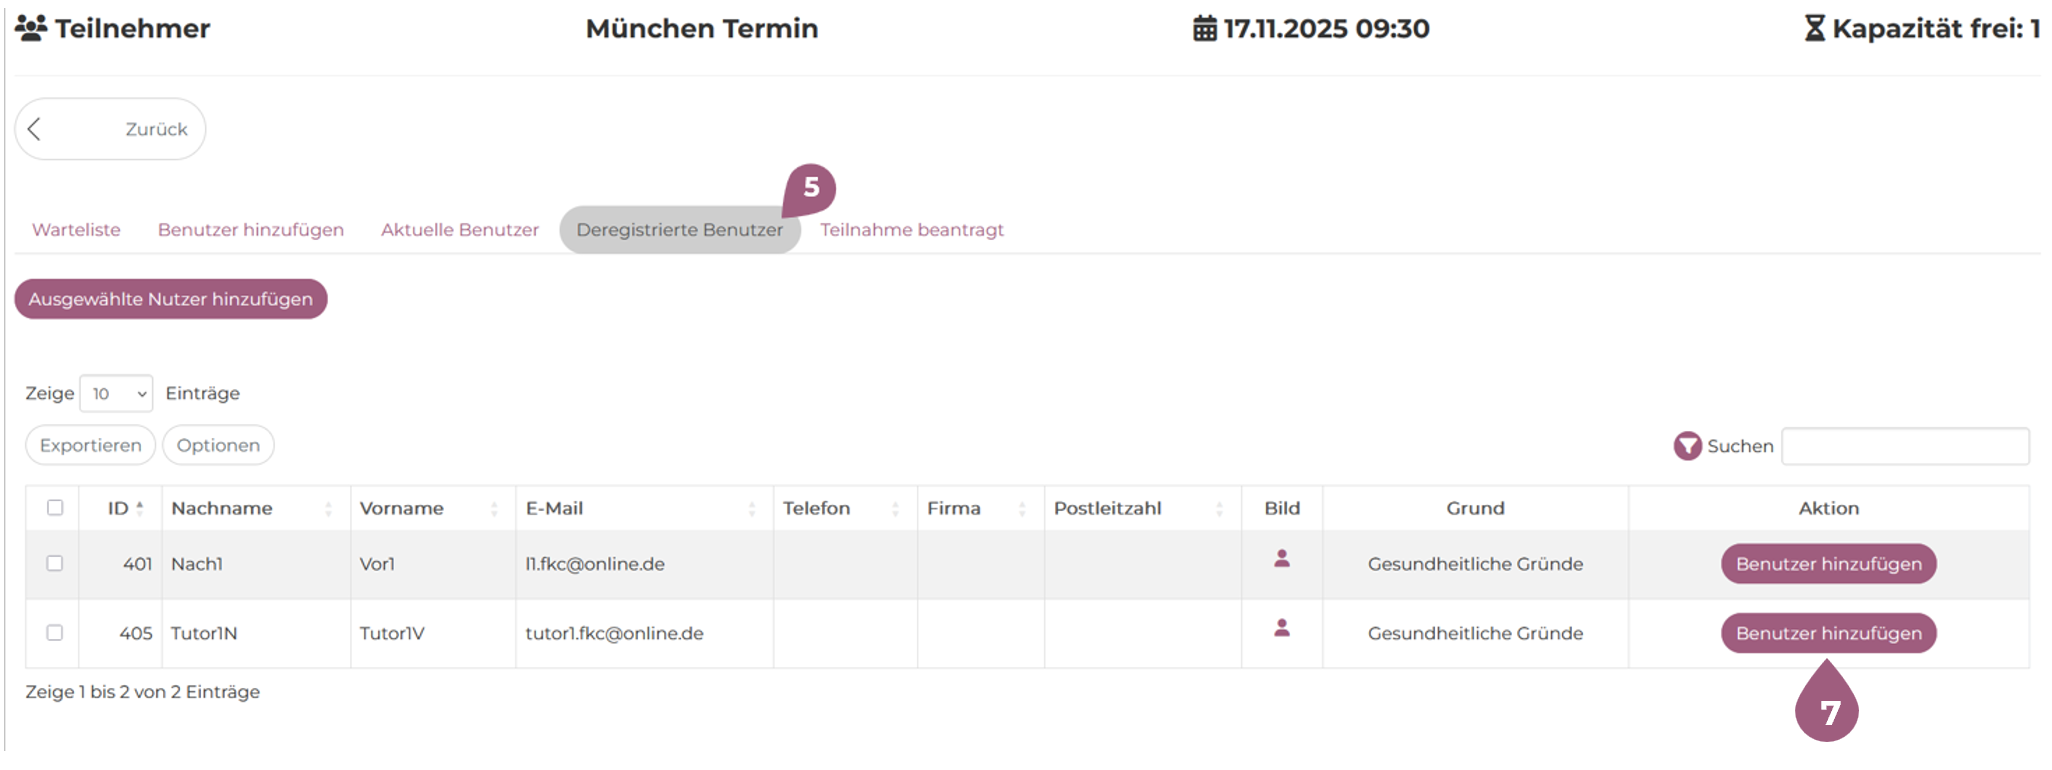2052x770 pixels.
Task: Click the Teilnehmer group icon
Action: [x=31, y=28]
